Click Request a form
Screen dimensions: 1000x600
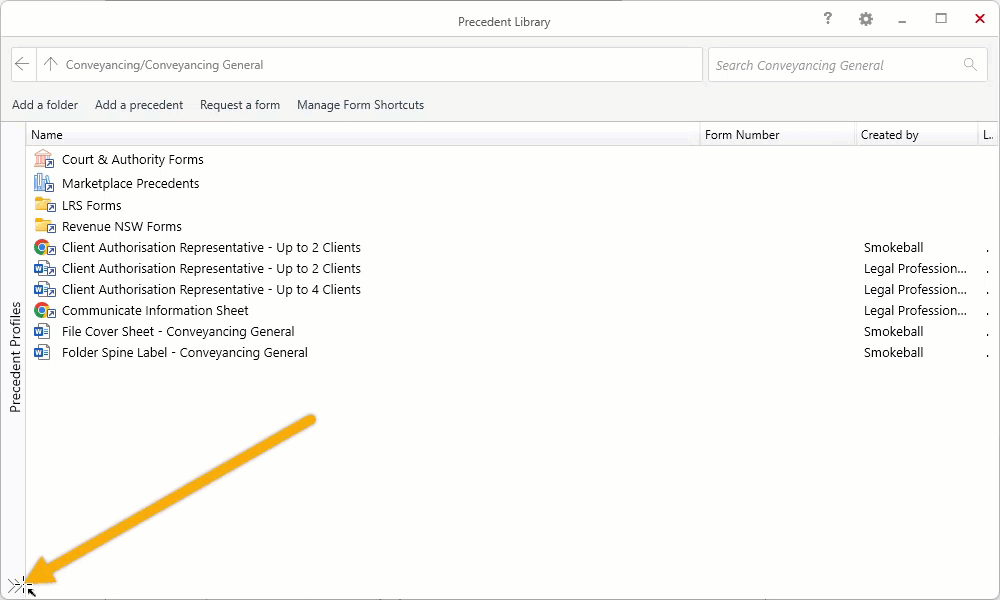pos(240,105)
